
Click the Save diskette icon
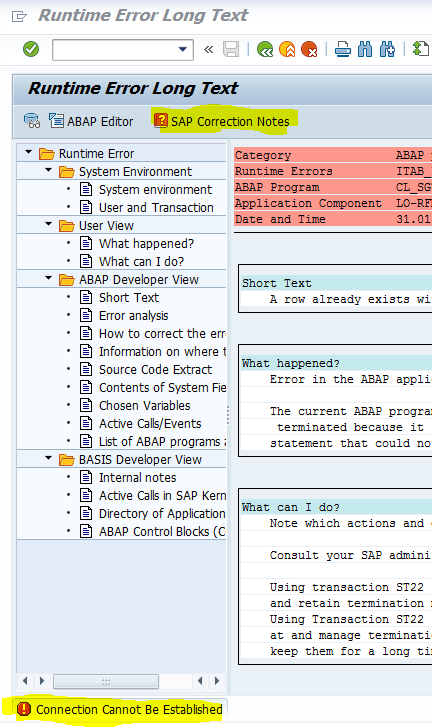(x=231, y=49)
